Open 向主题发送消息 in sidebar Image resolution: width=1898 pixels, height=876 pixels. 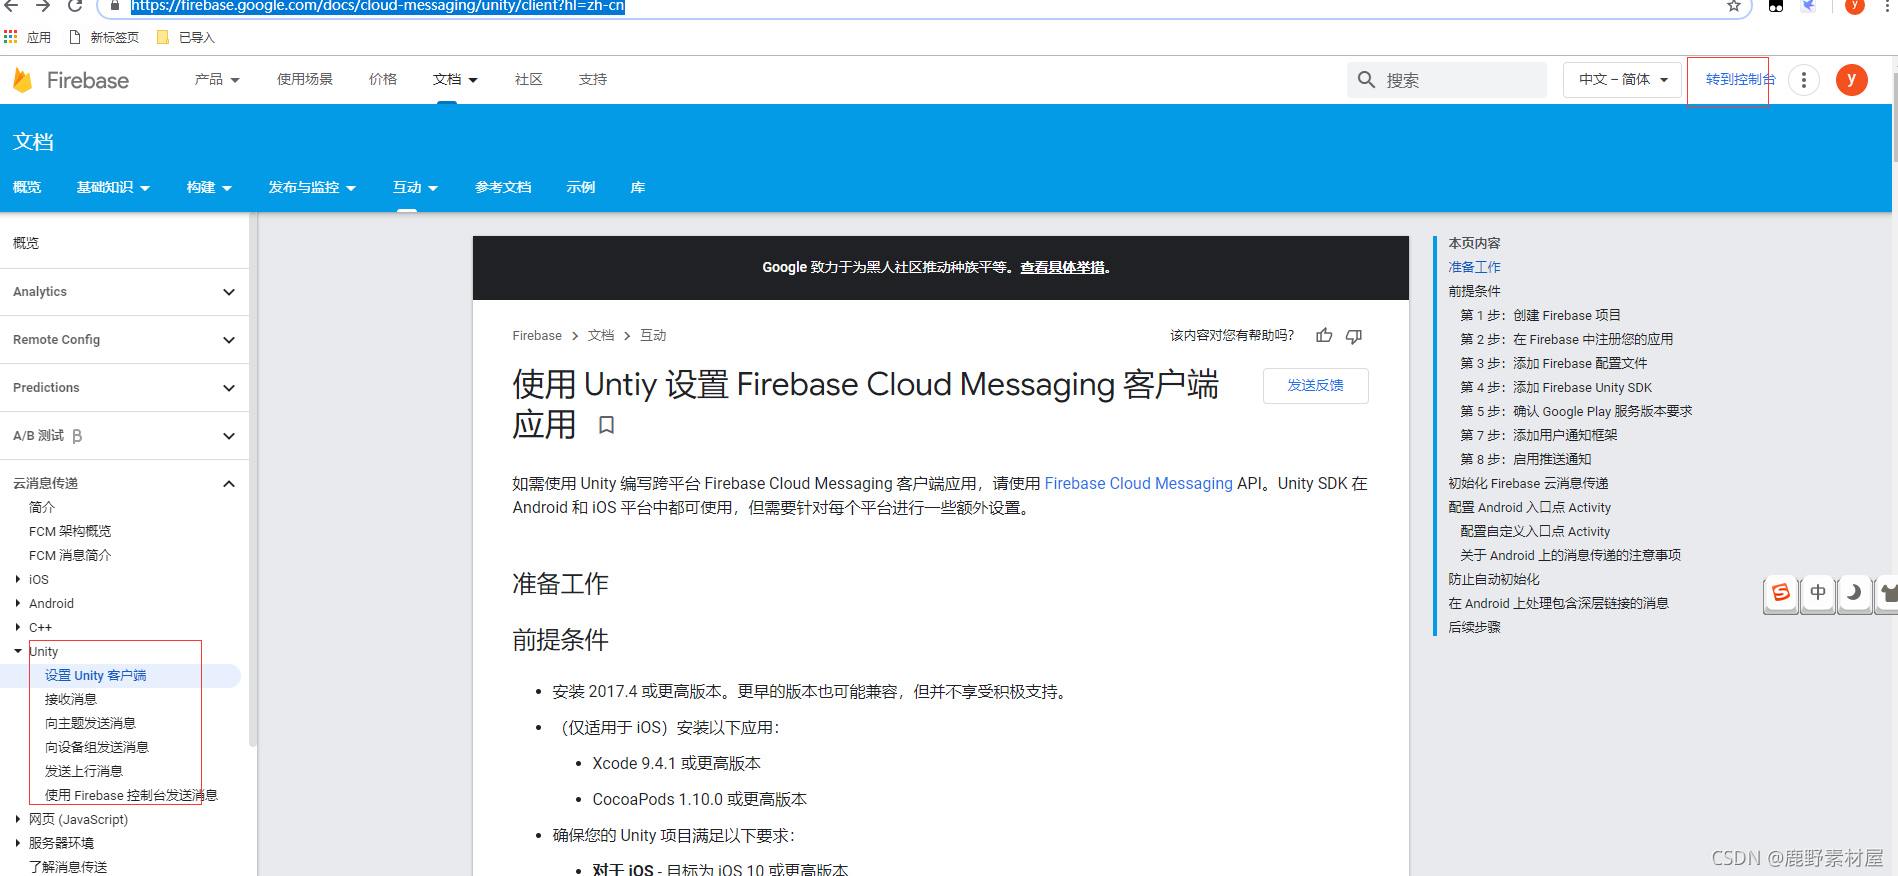(x=90, y=723)
